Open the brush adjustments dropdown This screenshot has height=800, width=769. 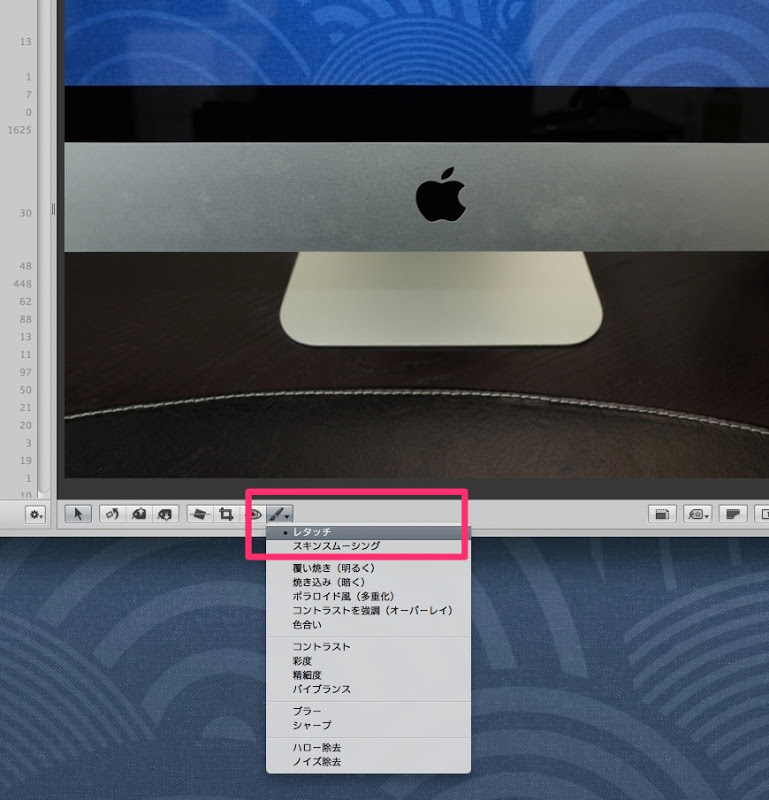[280, 514]
